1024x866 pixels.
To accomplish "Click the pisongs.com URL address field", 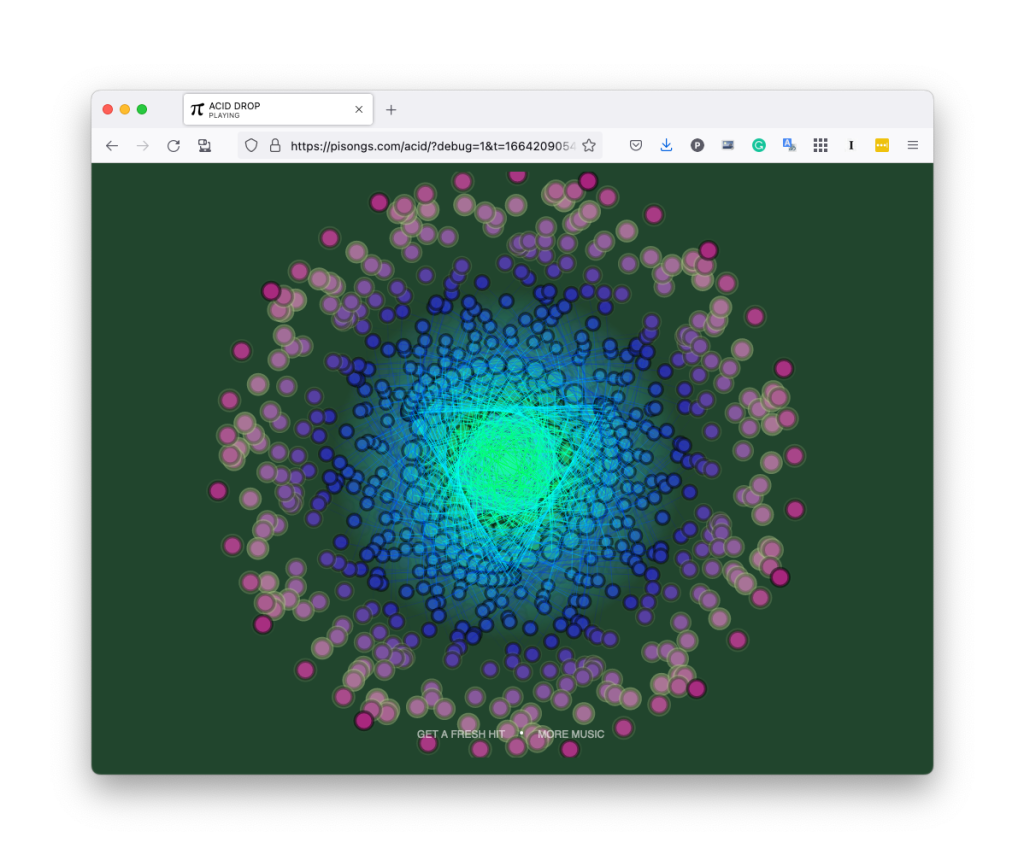I will (430, 146).
